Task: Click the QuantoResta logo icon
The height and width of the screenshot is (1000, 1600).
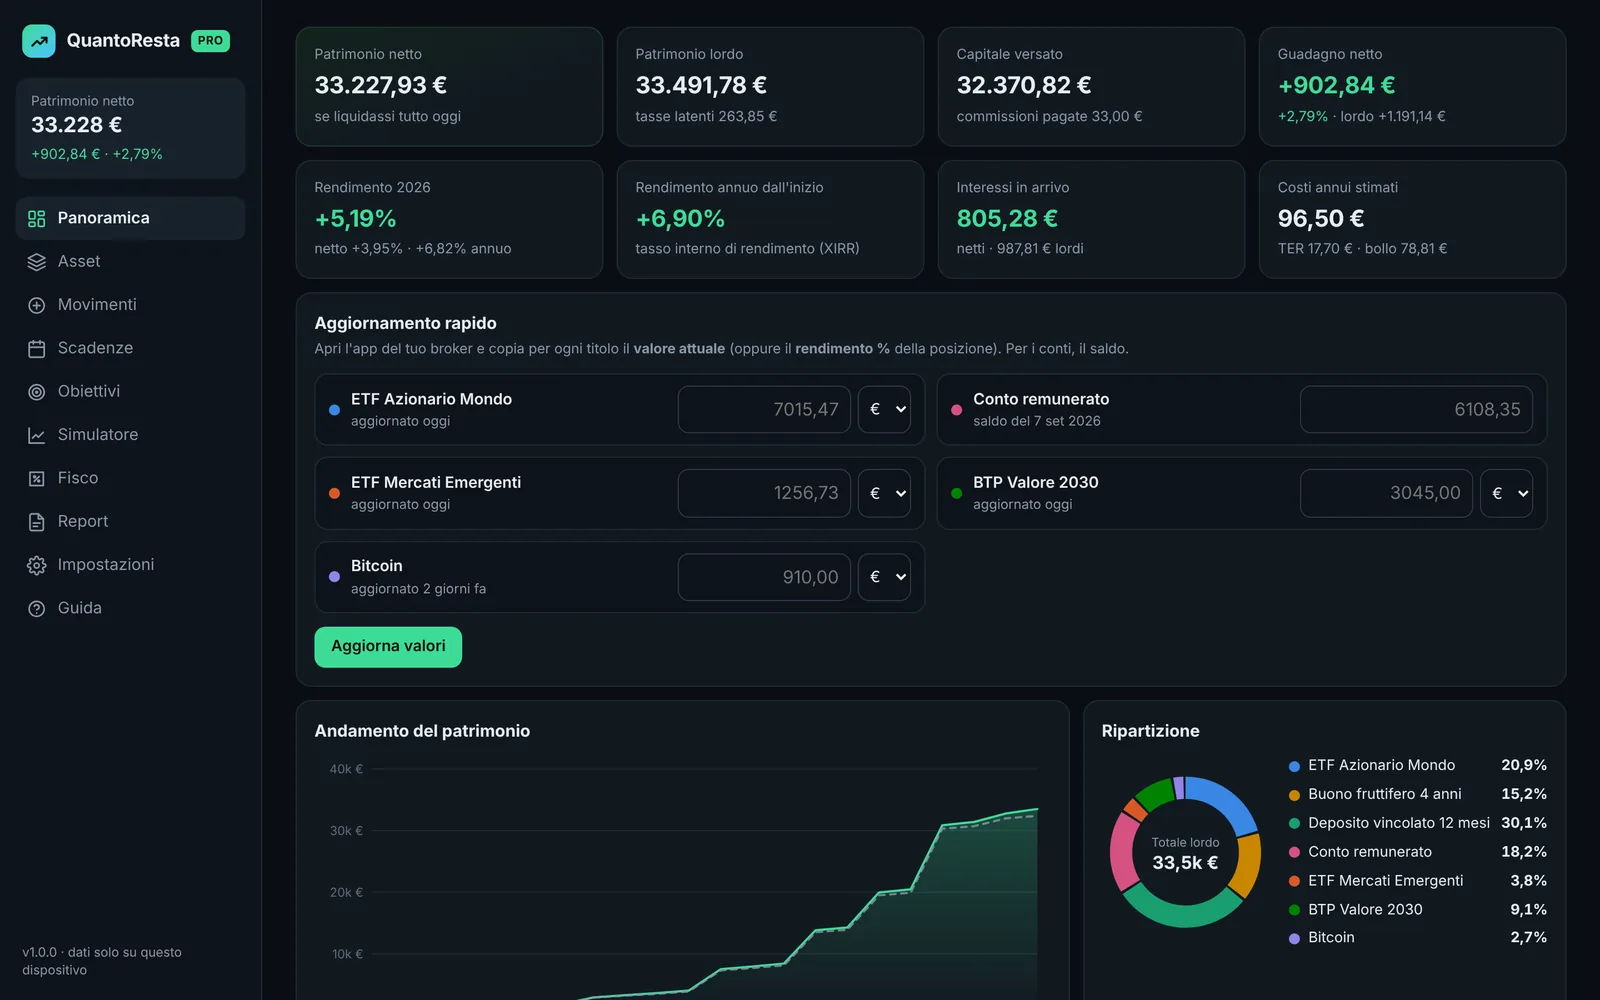Action: click(x=39, y=41)
